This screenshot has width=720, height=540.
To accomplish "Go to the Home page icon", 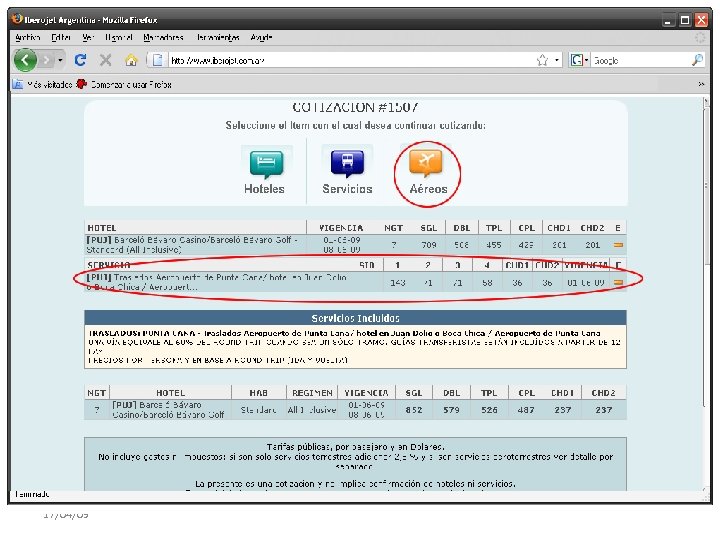I will point(131,60).
